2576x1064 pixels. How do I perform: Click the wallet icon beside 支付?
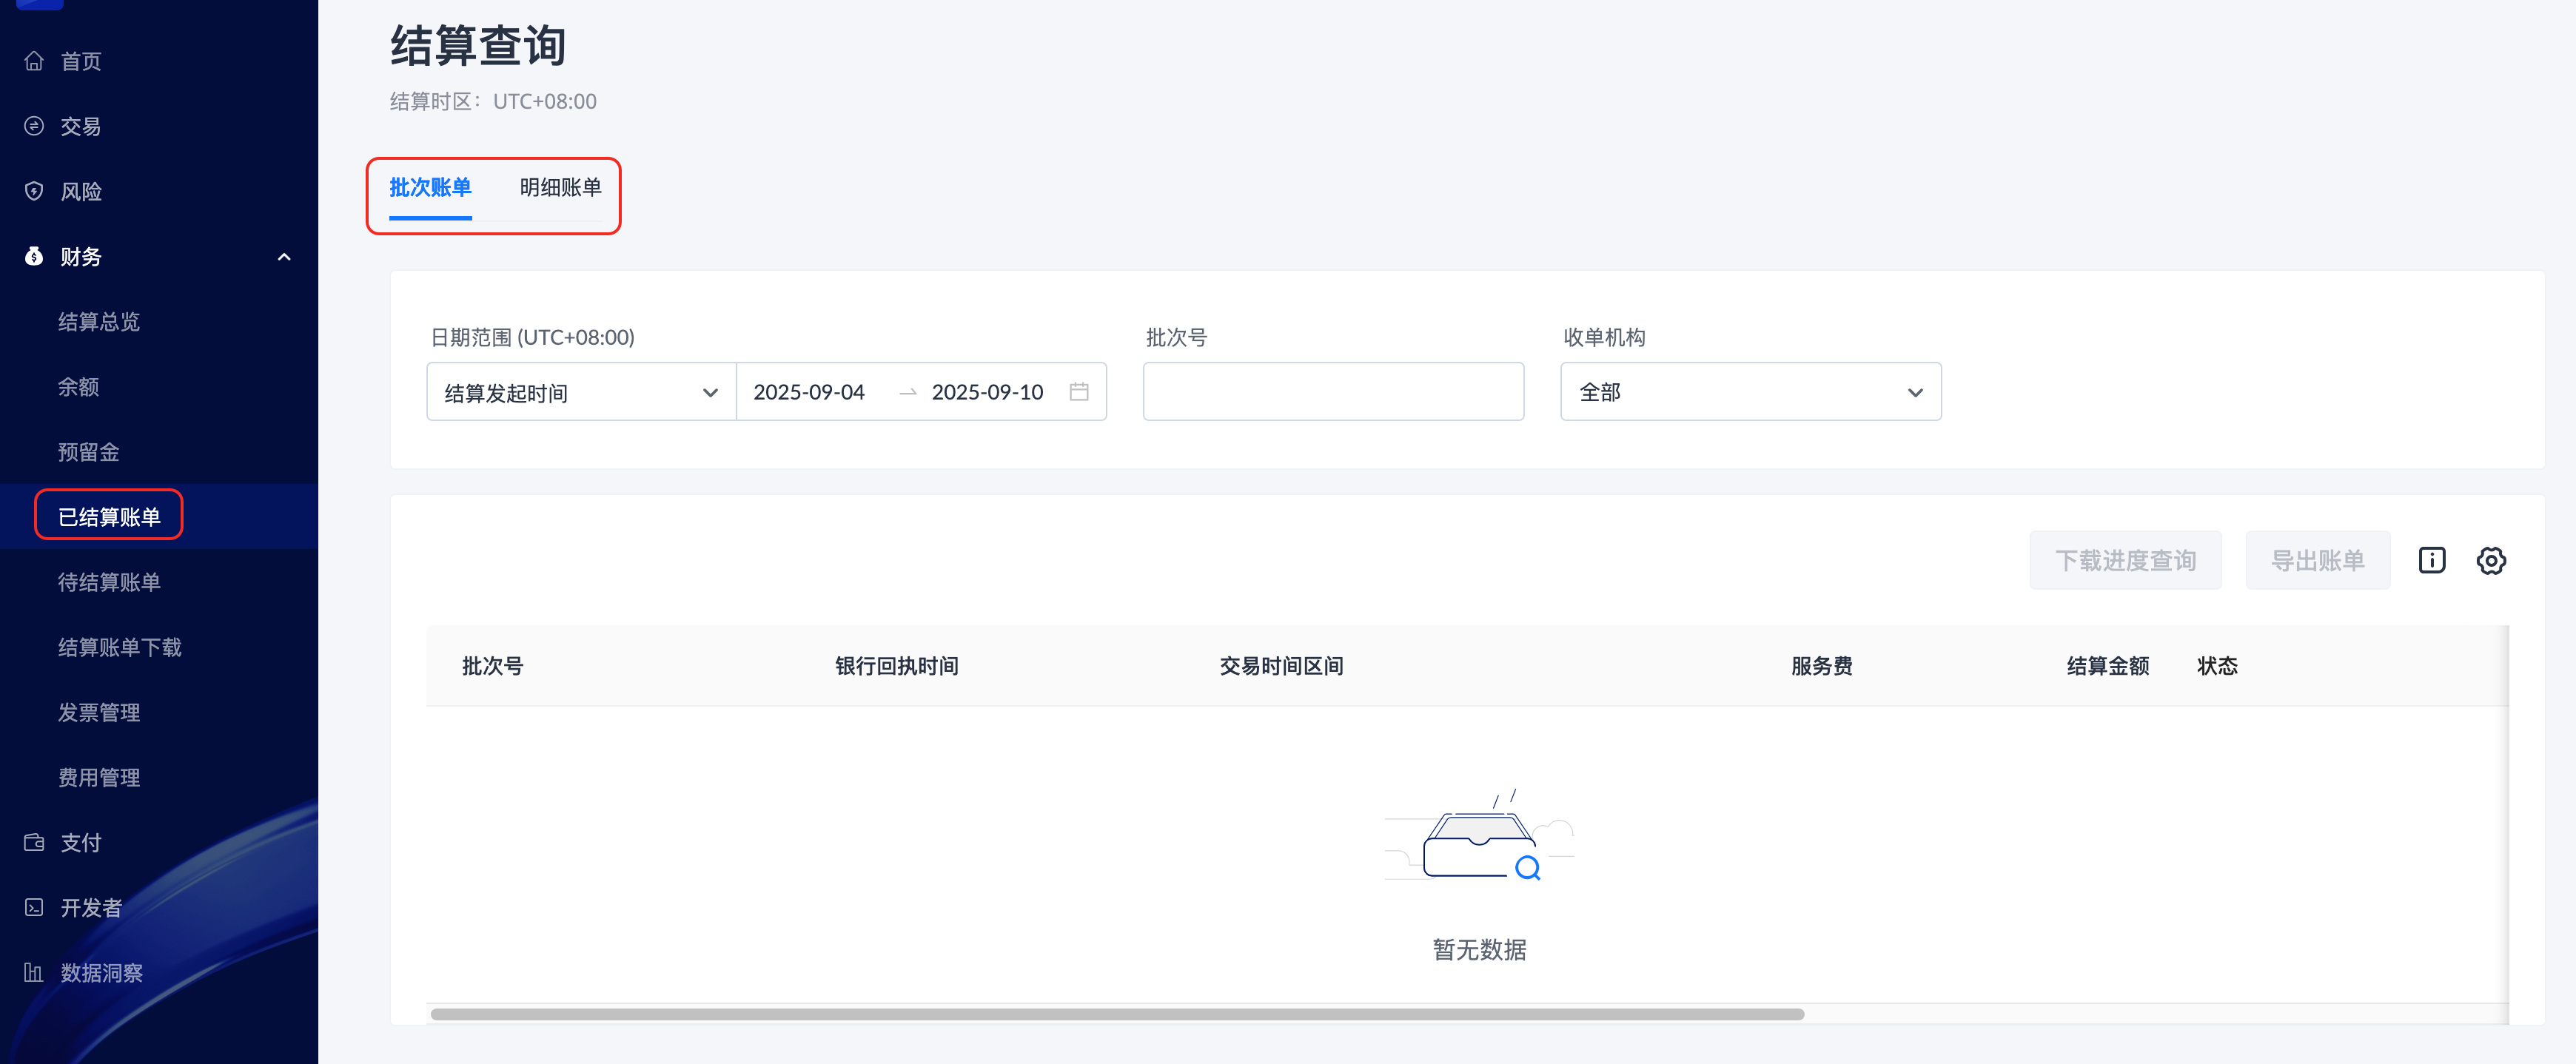pyautogui.click(x=34, y=842)
